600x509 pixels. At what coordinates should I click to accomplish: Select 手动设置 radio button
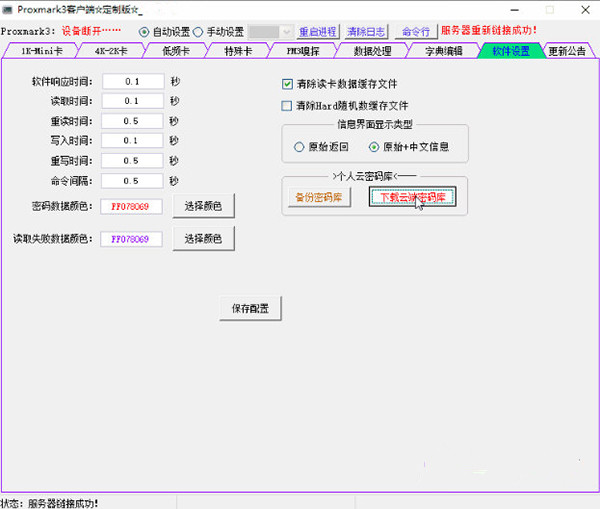(197, 31)
